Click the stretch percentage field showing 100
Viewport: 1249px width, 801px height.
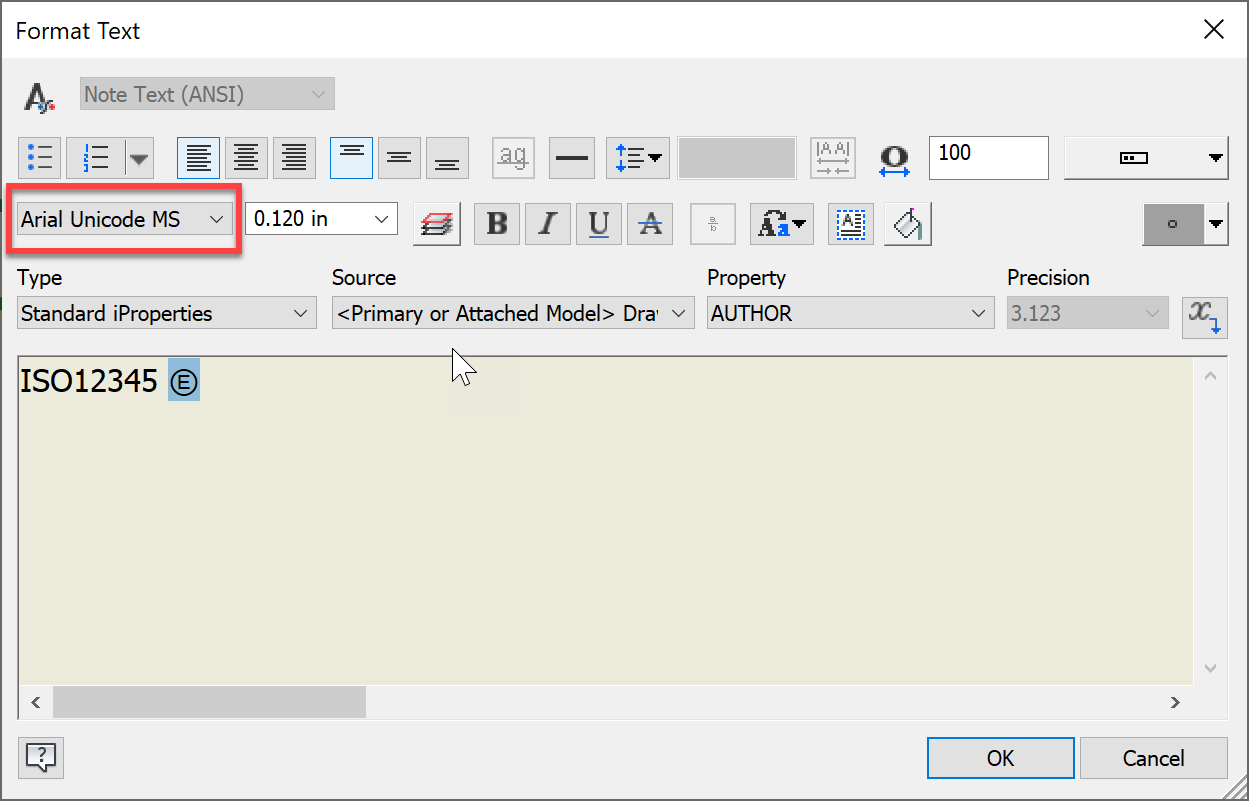pos(988,158)
